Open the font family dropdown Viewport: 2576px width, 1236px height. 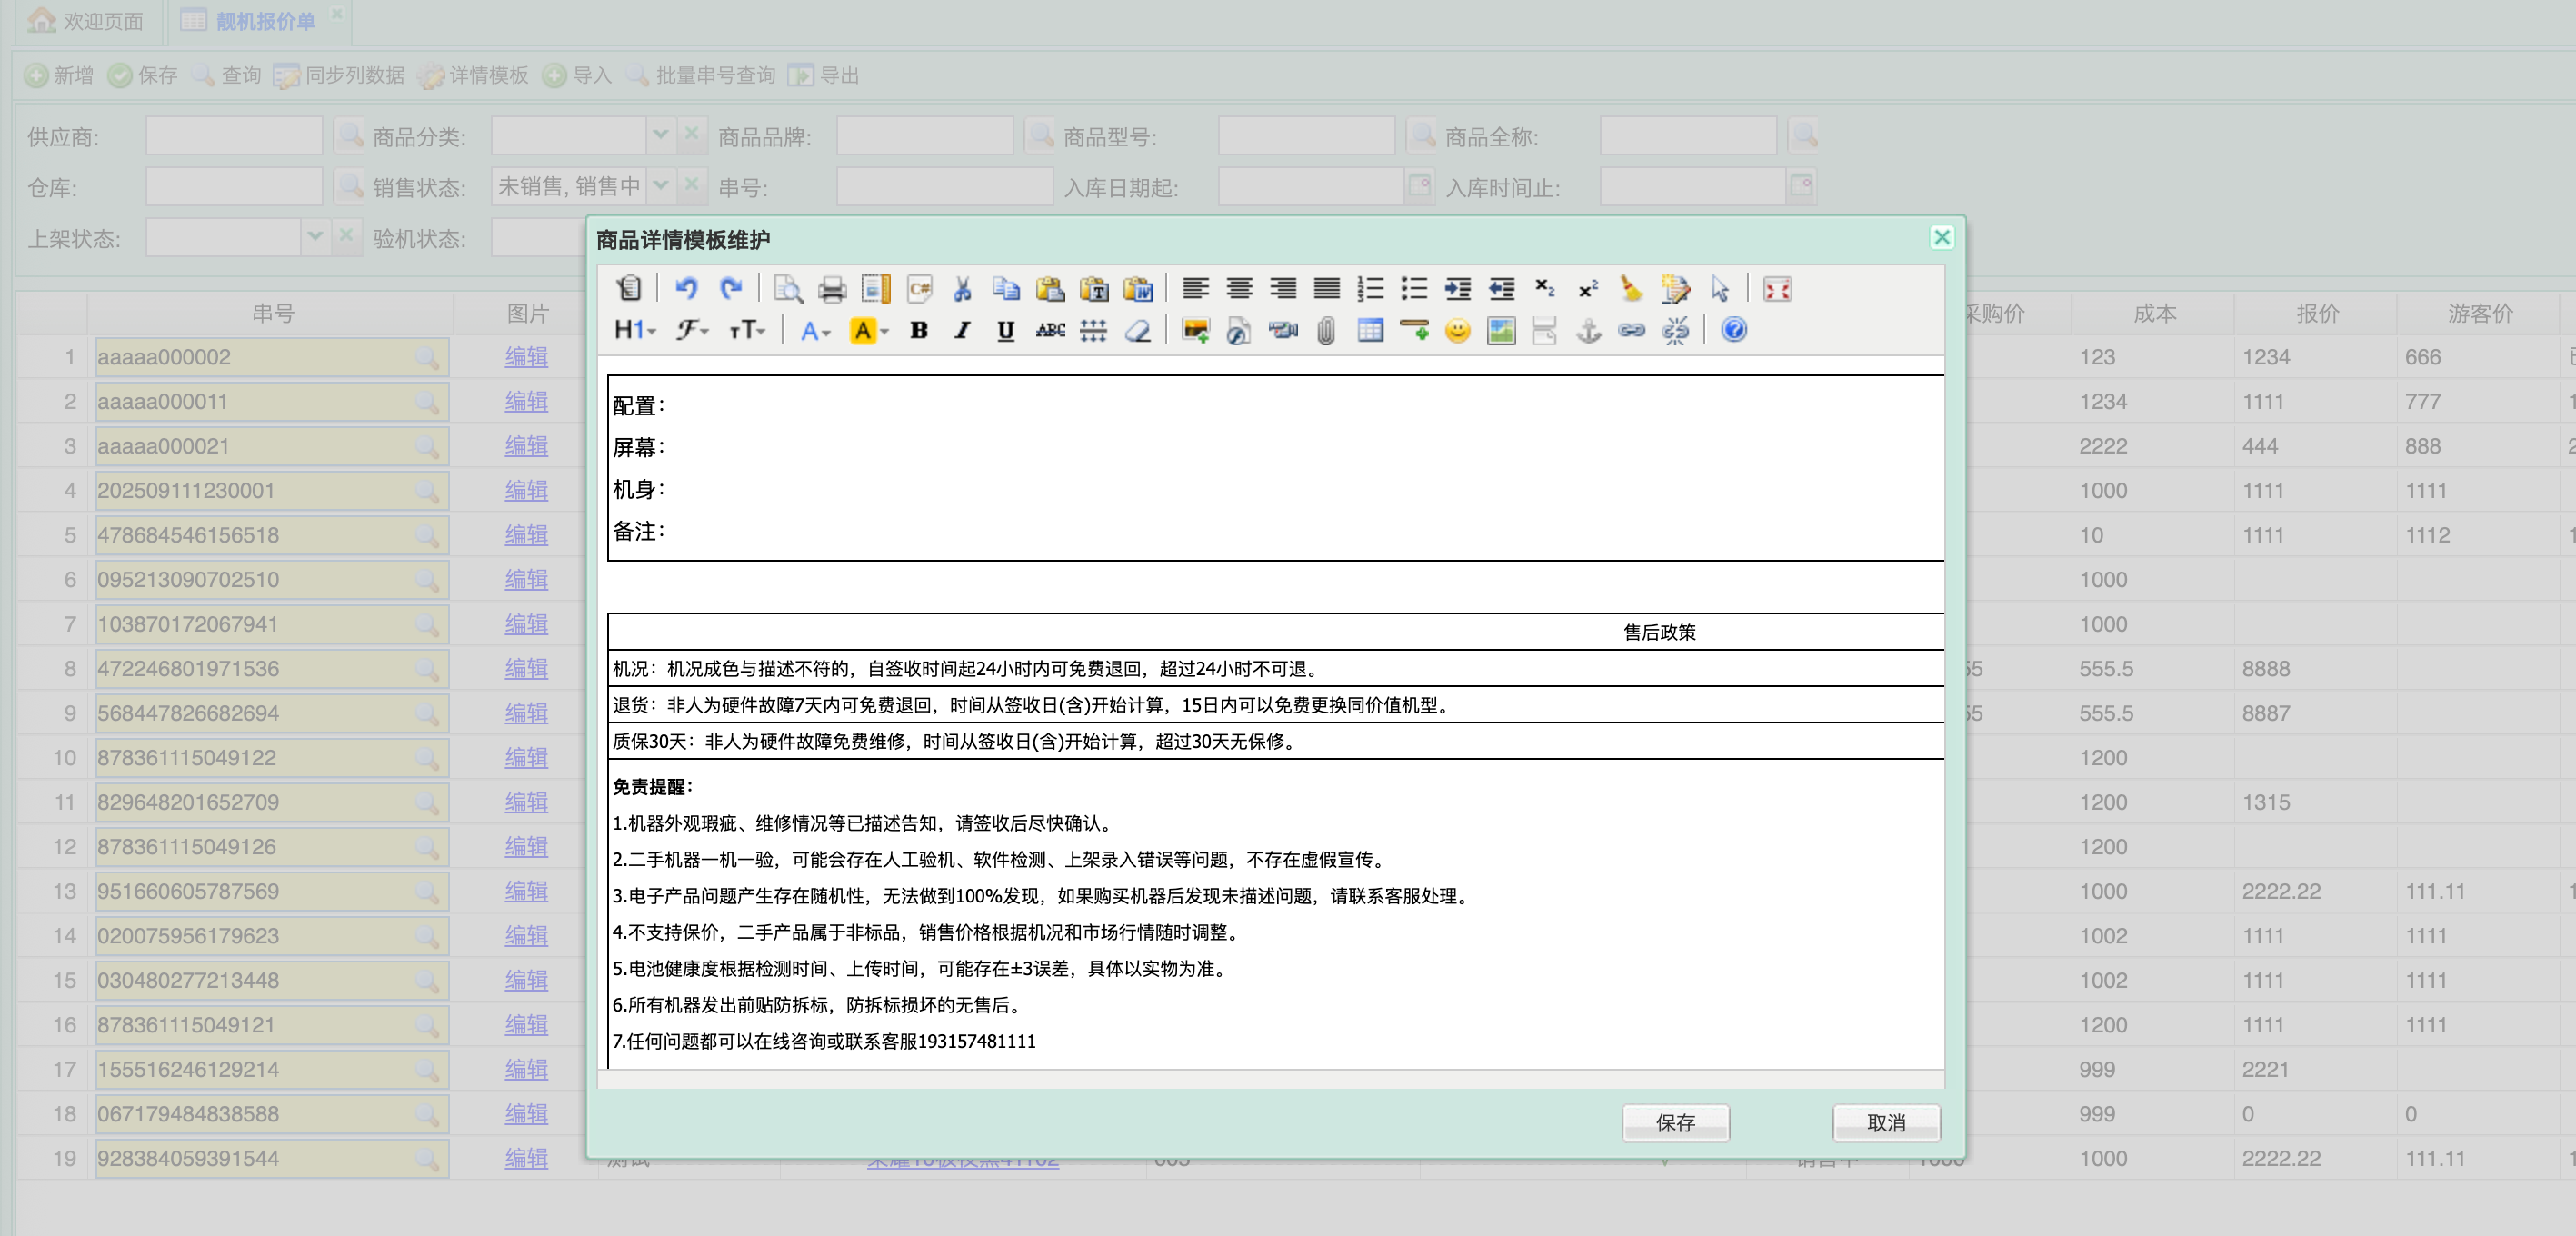pos(691,330)
